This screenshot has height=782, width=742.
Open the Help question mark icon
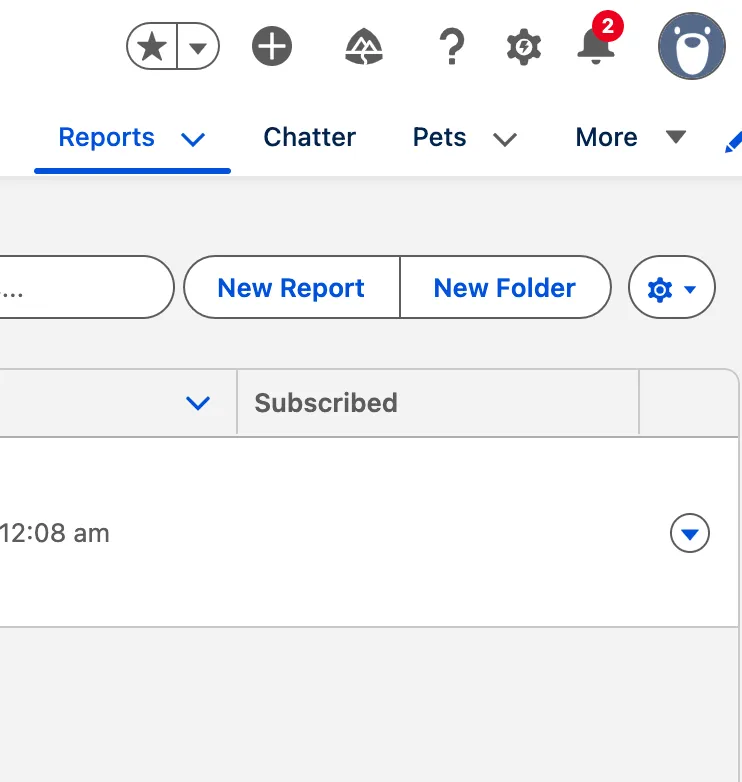coord(452,46)
